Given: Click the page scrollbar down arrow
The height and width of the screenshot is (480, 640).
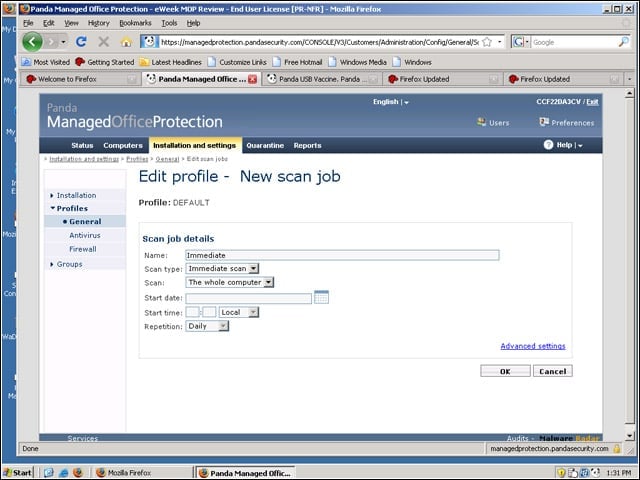Looking at the screenshot, I should pyautogui.click(x=629, y=436).
